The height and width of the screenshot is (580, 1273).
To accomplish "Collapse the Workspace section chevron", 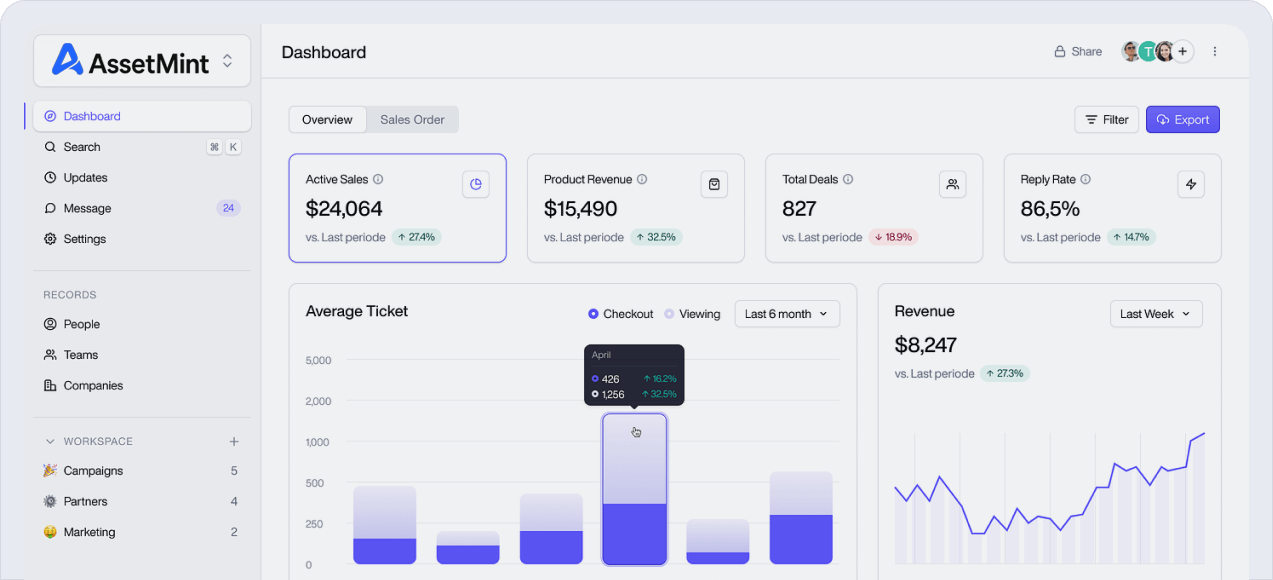I will 50,441.
